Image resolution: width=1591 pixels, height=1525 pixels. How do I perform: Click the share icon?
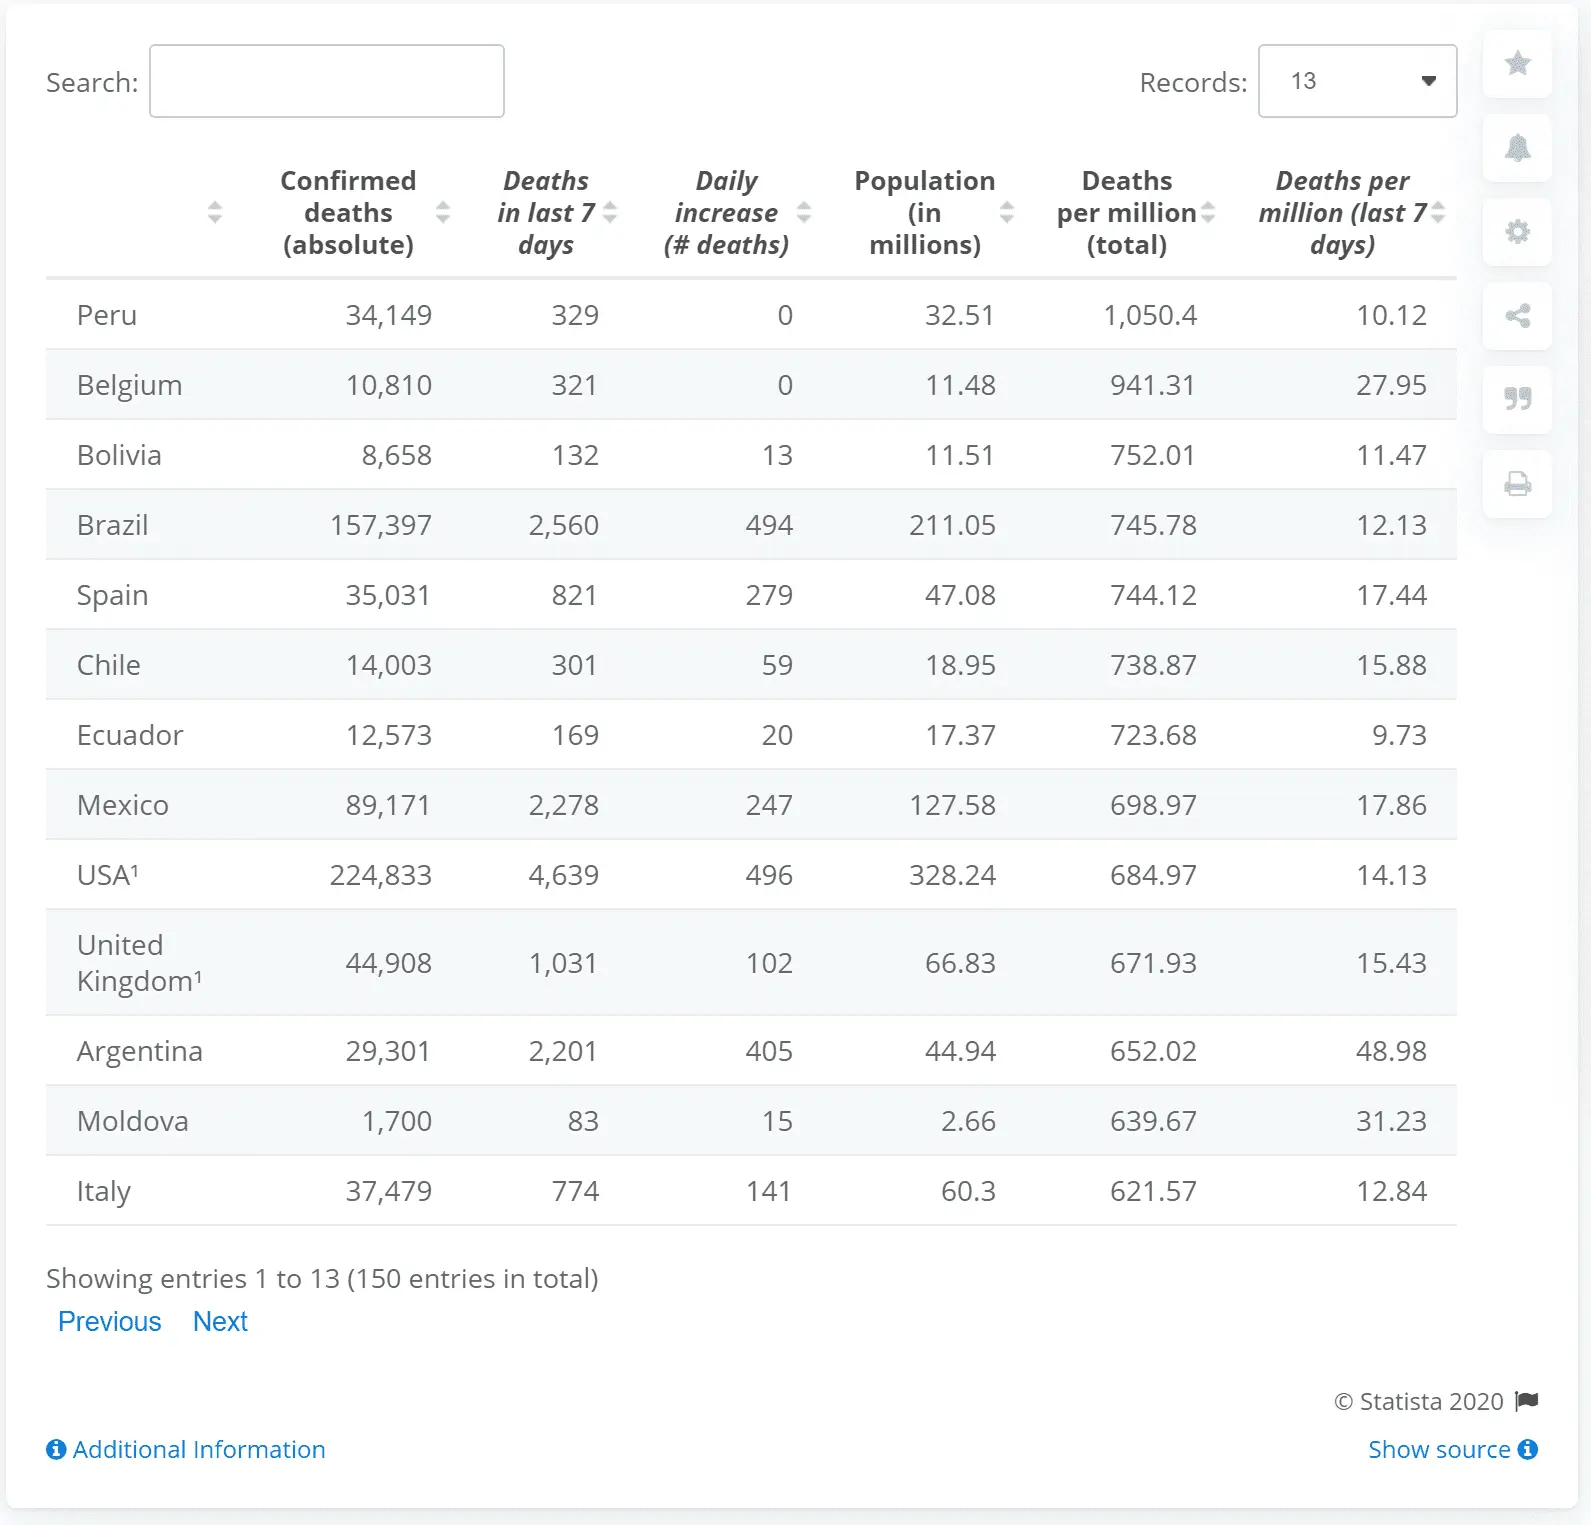click(1517, 316)
